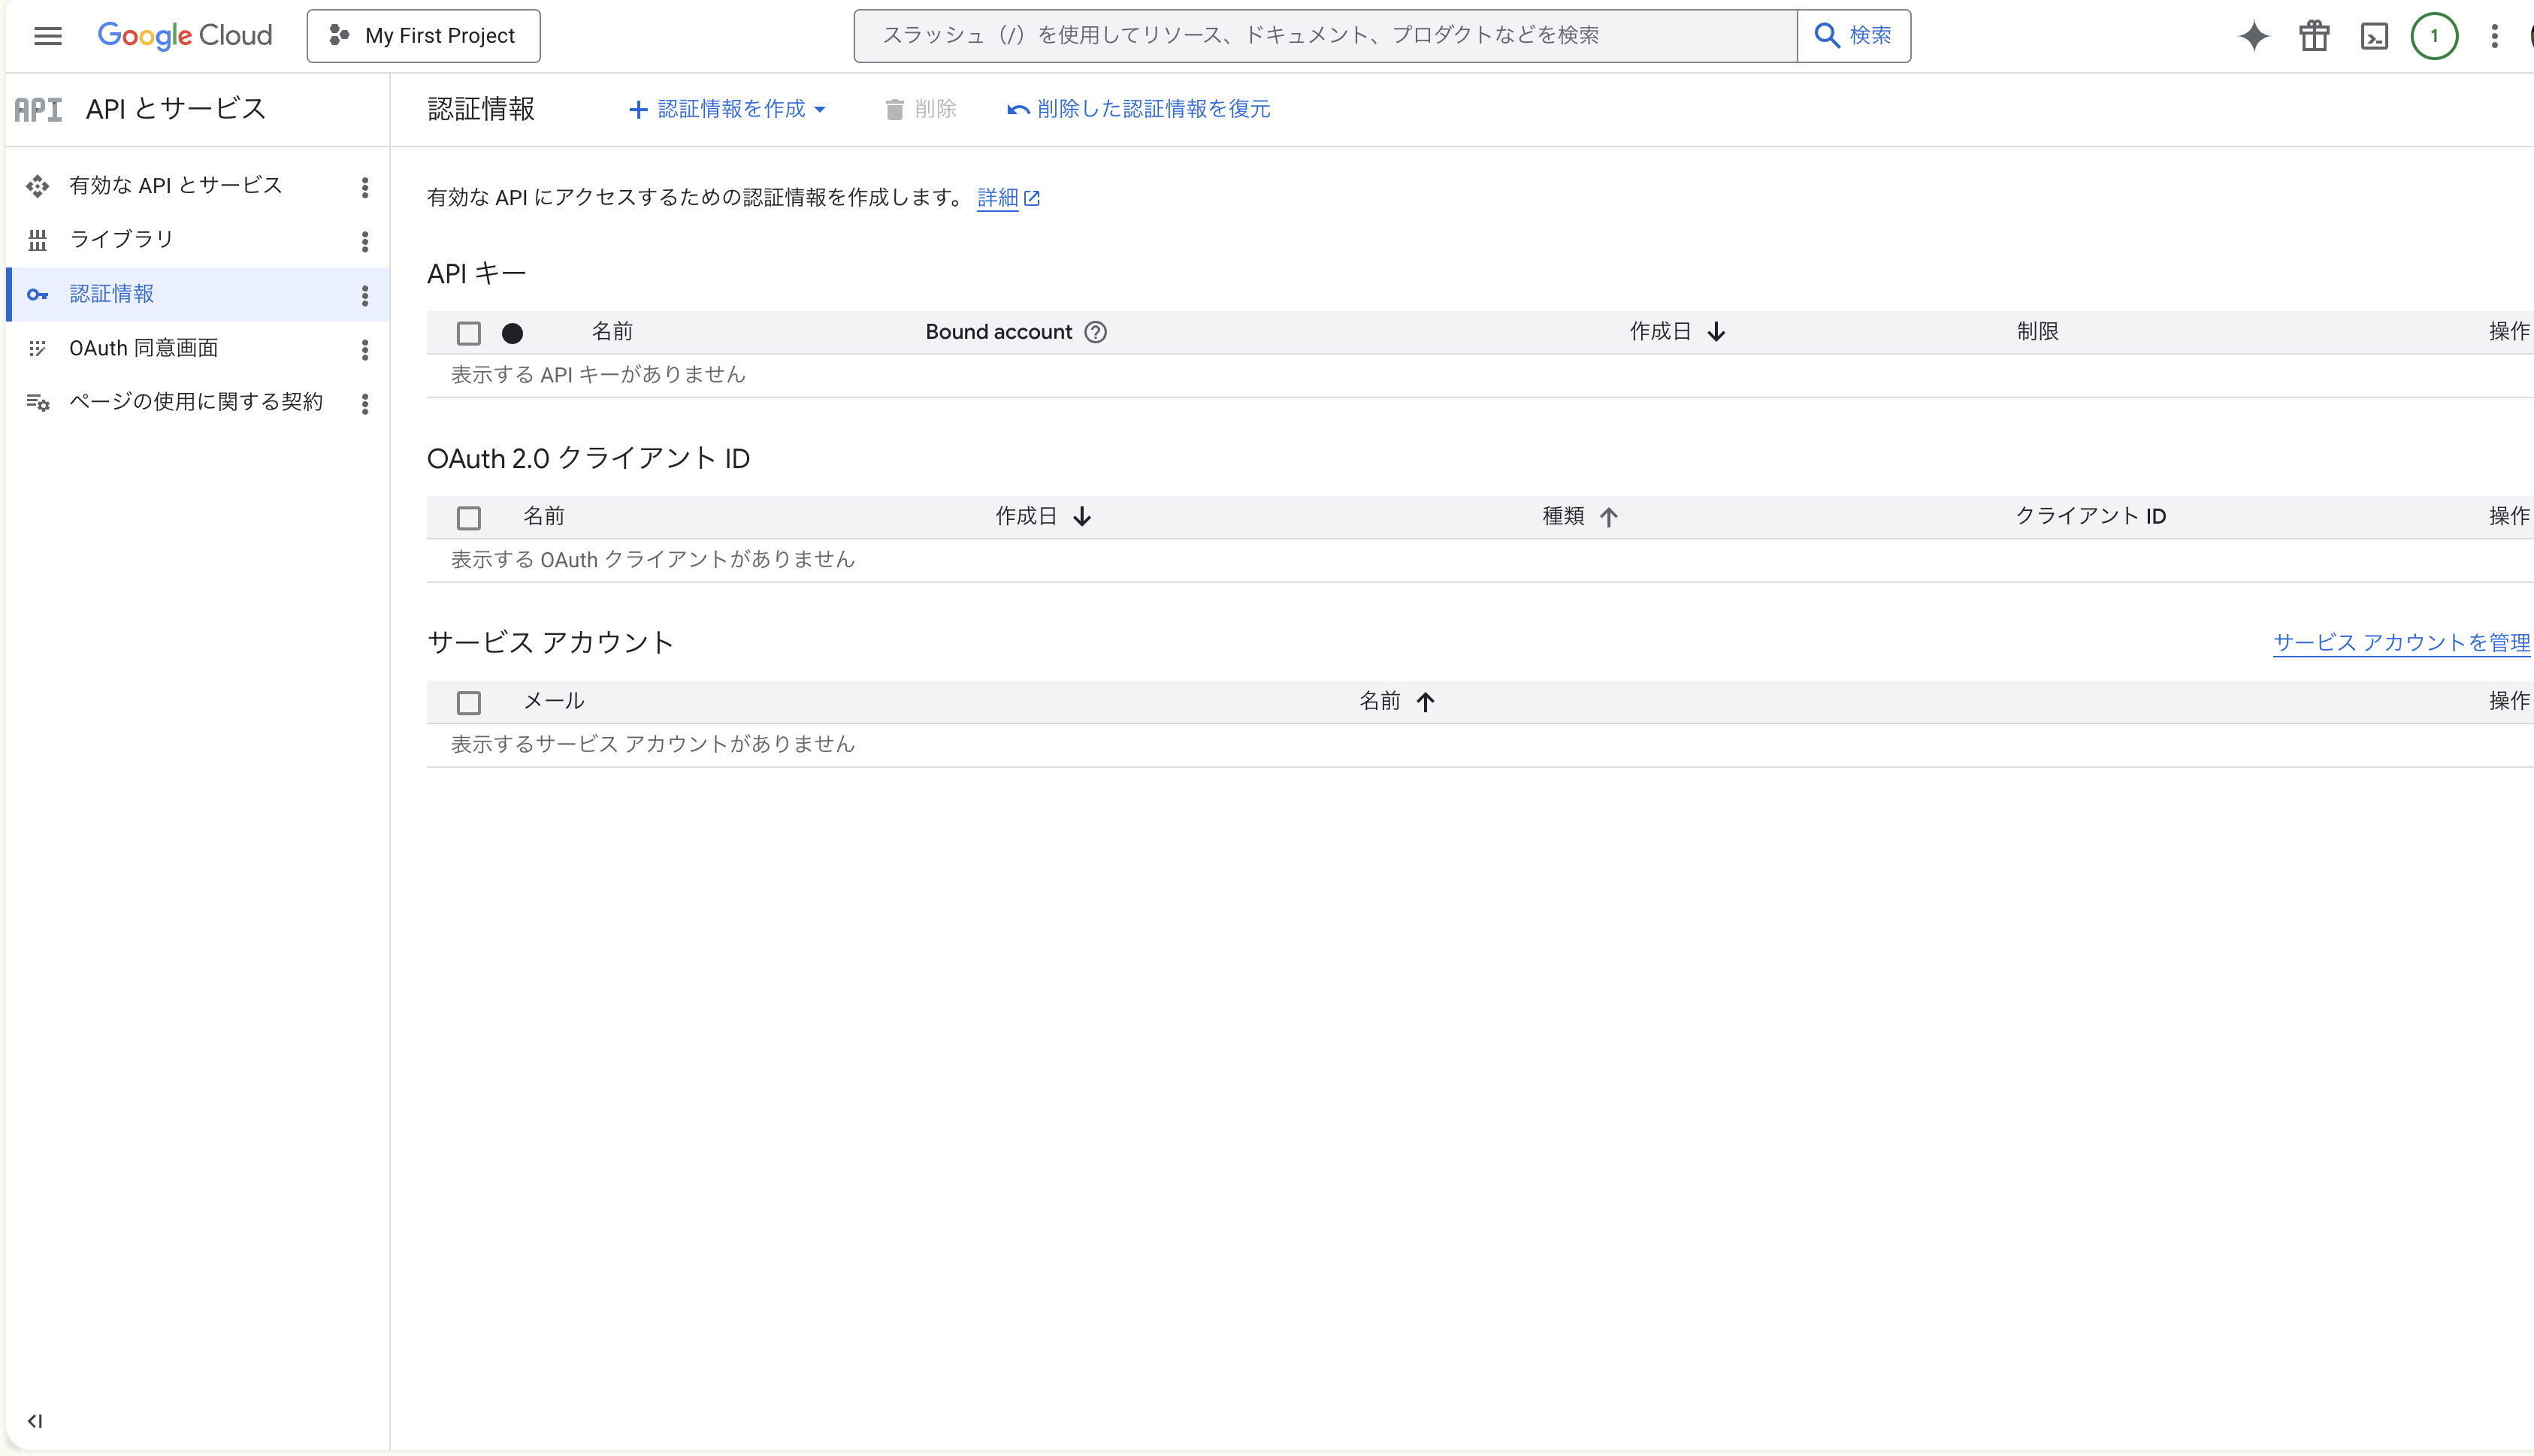Click 削除した認証情報を復元 button
2534x1456 pixels.
point(1138,109)
